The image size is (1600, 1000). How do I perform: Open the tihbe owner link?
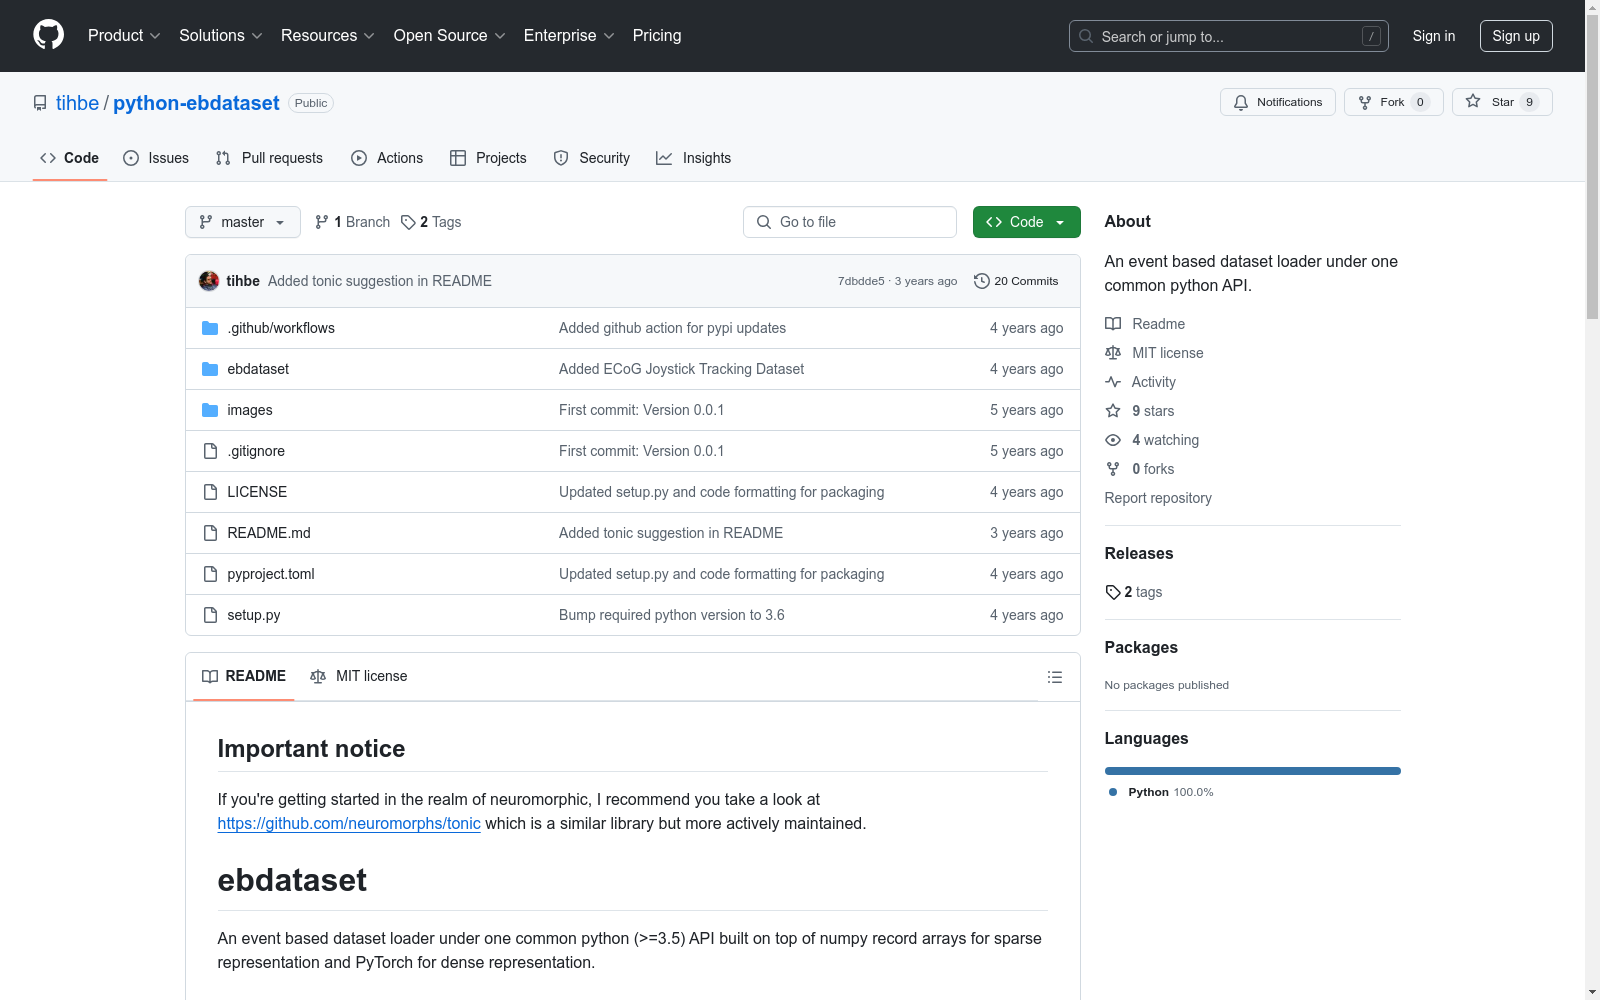coord(77,103)
